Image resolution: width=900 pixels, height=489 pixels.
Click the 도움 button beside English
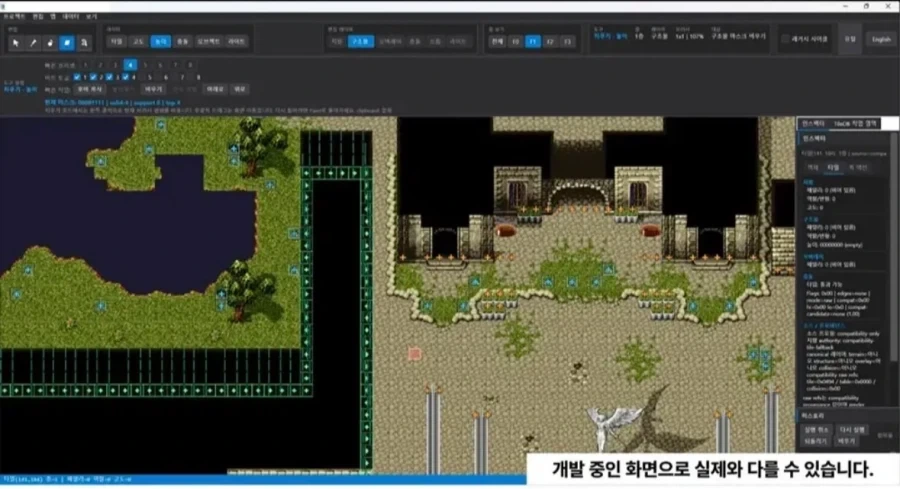[x=850, y=39]
